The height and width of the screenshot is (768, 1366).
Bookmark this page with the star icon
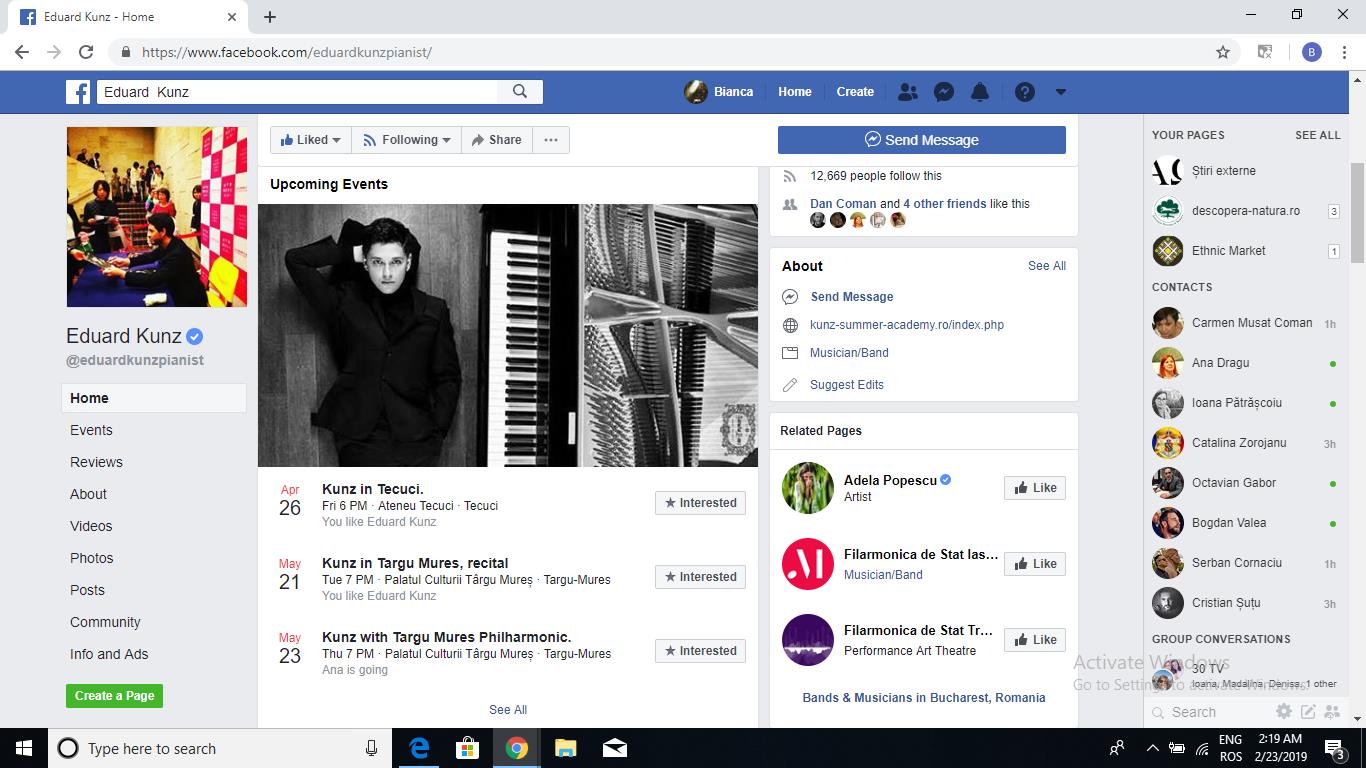click(x=1223, y=52)
